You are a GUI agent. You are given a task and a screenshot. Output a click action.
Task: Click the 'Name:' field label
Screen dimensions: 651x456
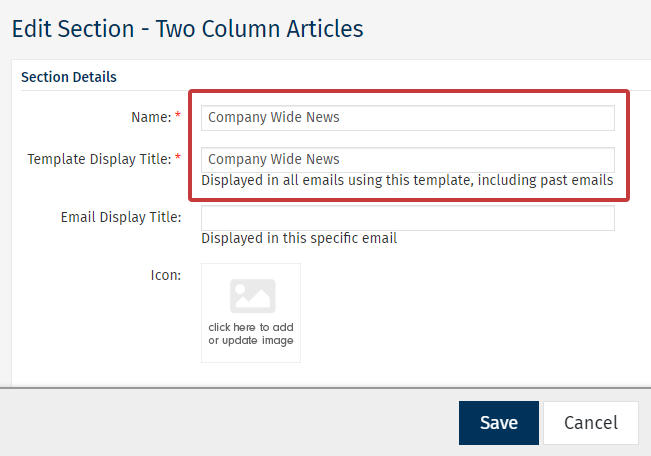pyautogui.click(x=150, y=117)
